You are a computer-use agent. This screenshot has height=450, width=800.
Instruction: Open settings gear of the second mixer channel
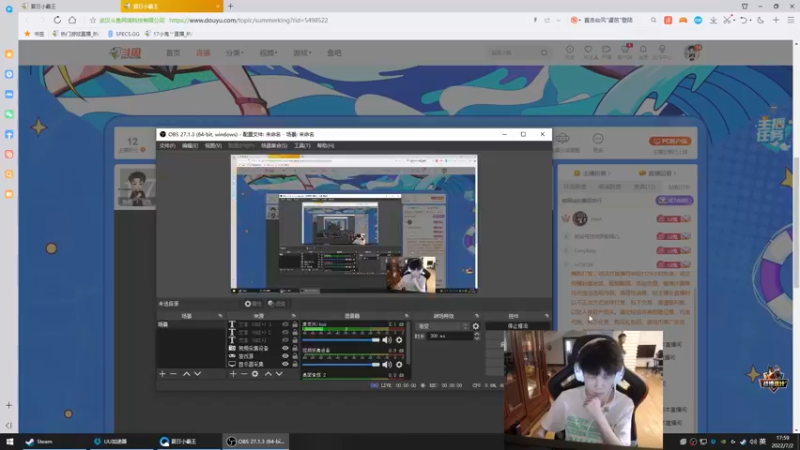399,364
